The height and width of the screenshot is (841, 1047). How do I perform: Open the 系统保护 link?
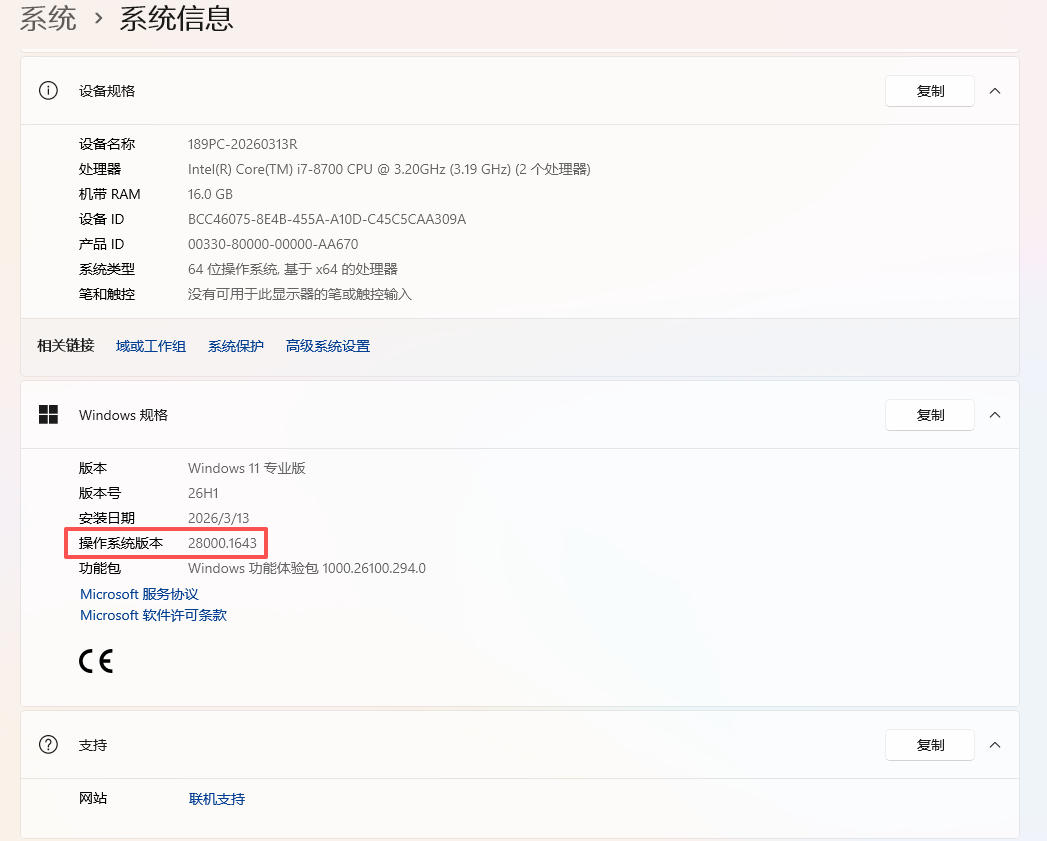pos(236,346)
